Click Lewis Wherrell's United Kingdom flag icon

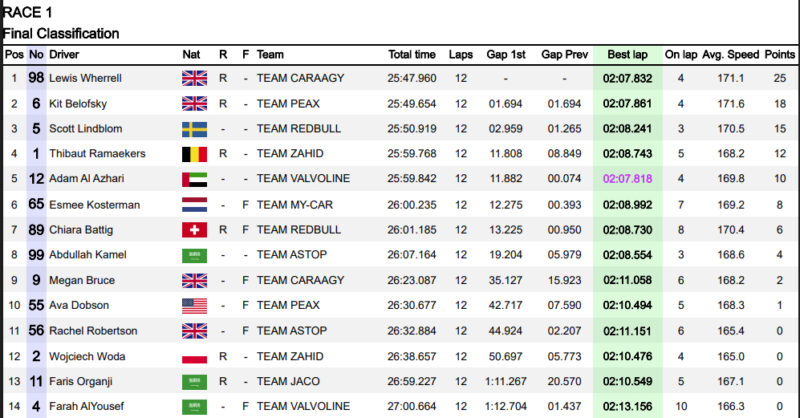click(x=193, y=78)
